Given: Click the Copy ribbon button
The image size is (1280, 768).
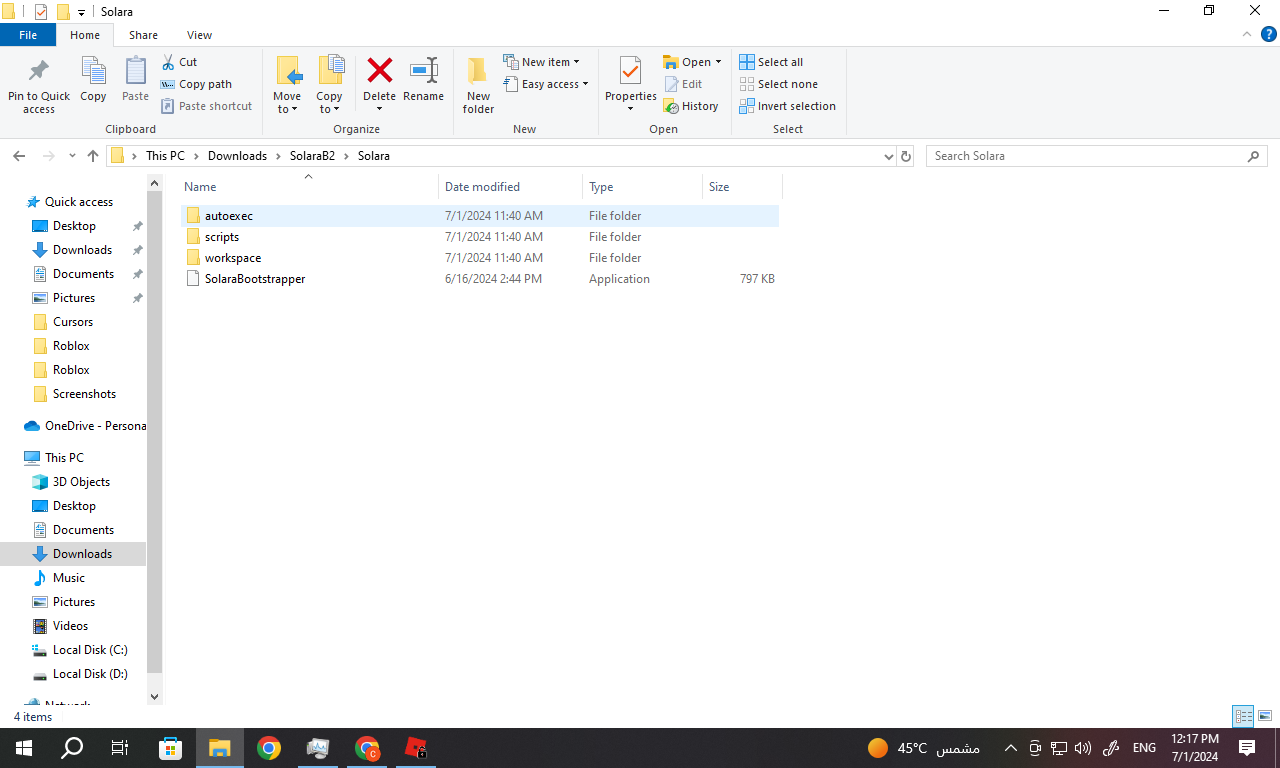Looking at the screenshot, I should [93, 80].
